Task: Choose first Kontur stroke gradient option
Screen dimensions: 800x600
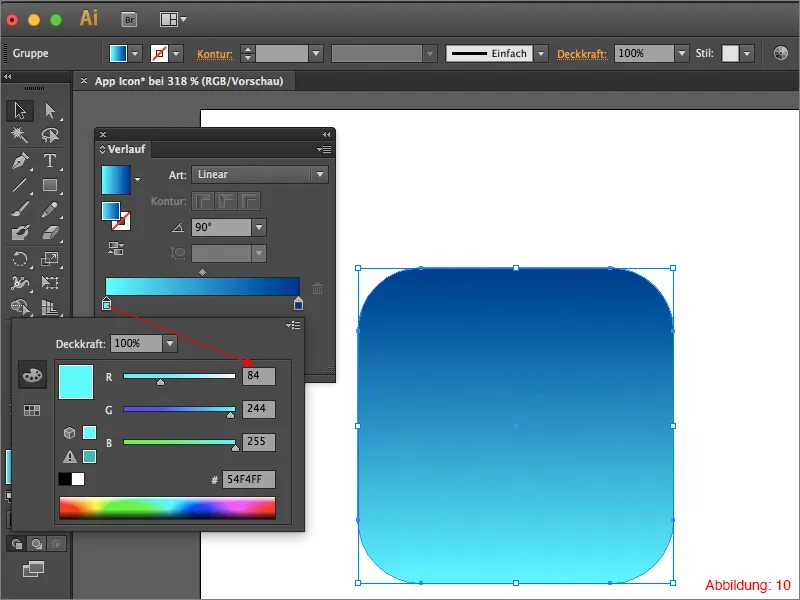Action: (203, 201)
